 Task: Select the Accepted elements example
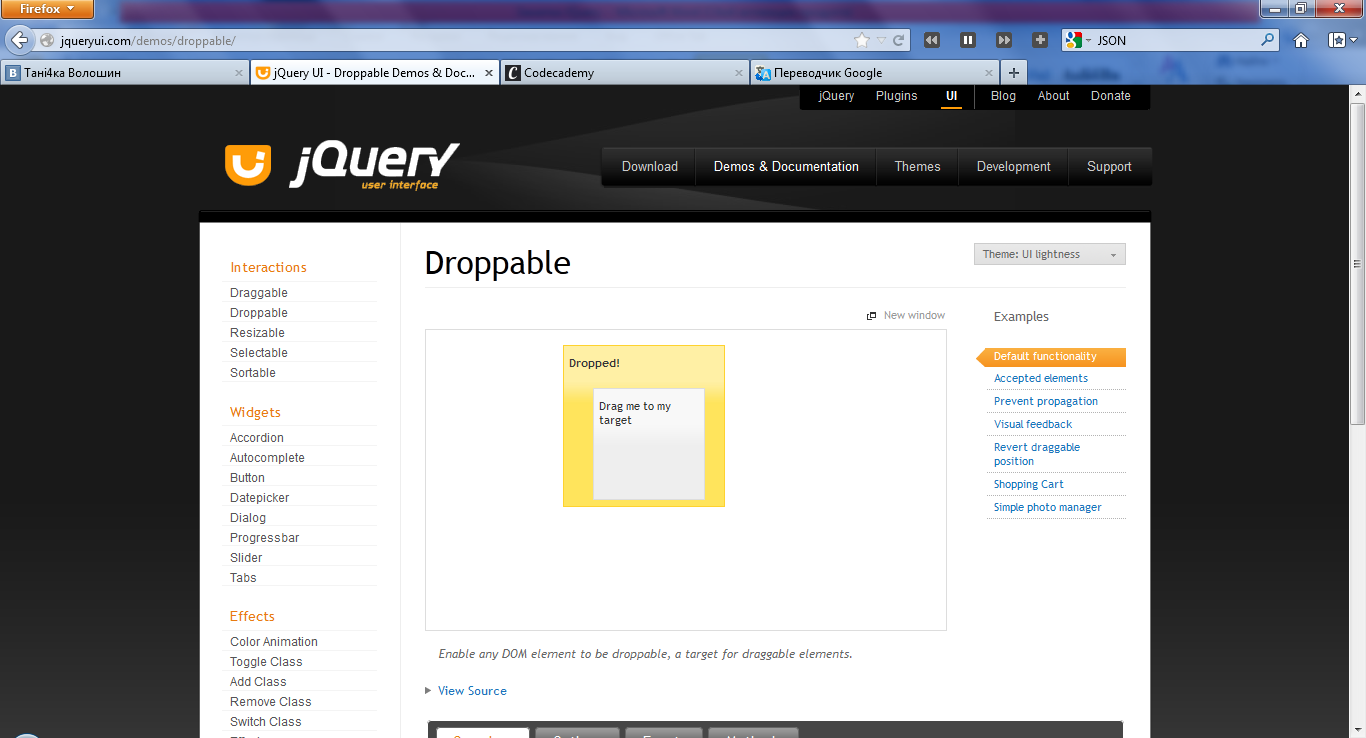(1041, 378)
